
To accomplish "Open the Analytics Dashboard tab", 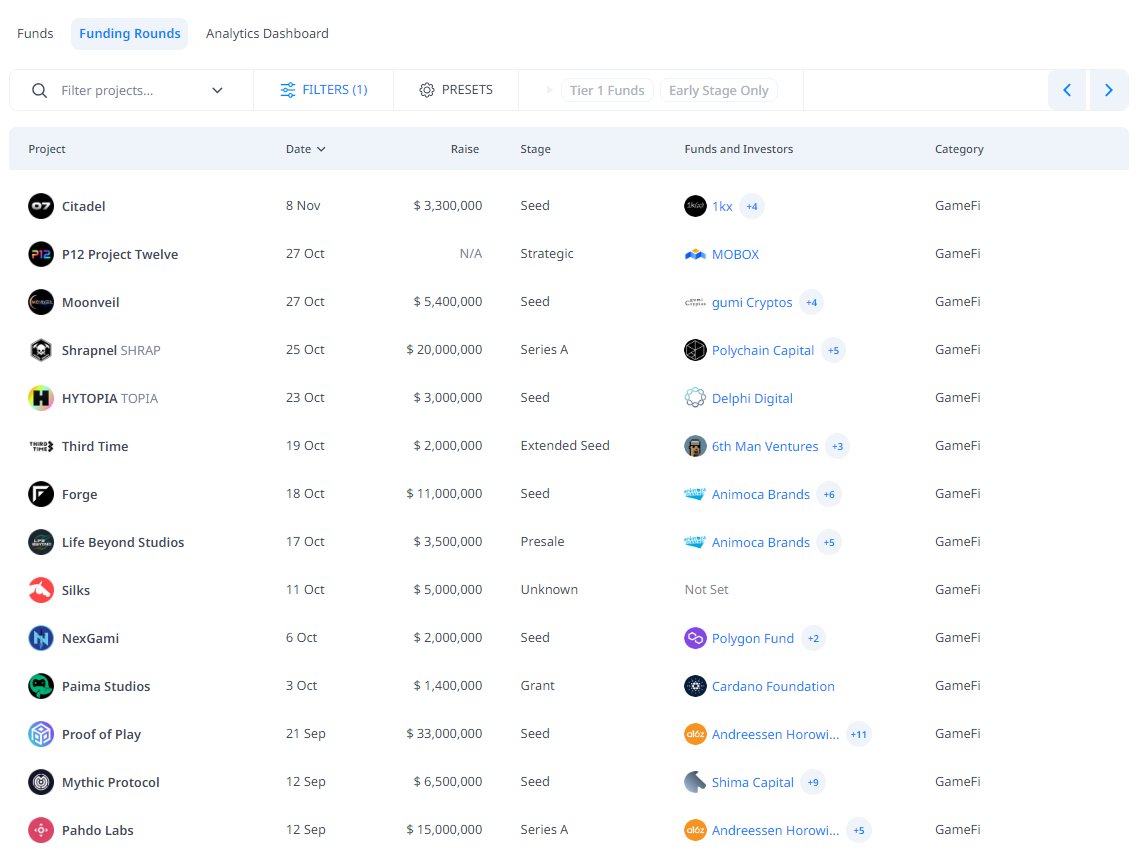I will [x=267, y=33].
